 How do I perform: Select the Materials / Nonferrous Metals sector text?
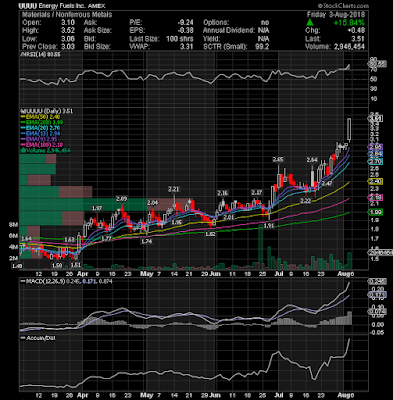point(67,14)
